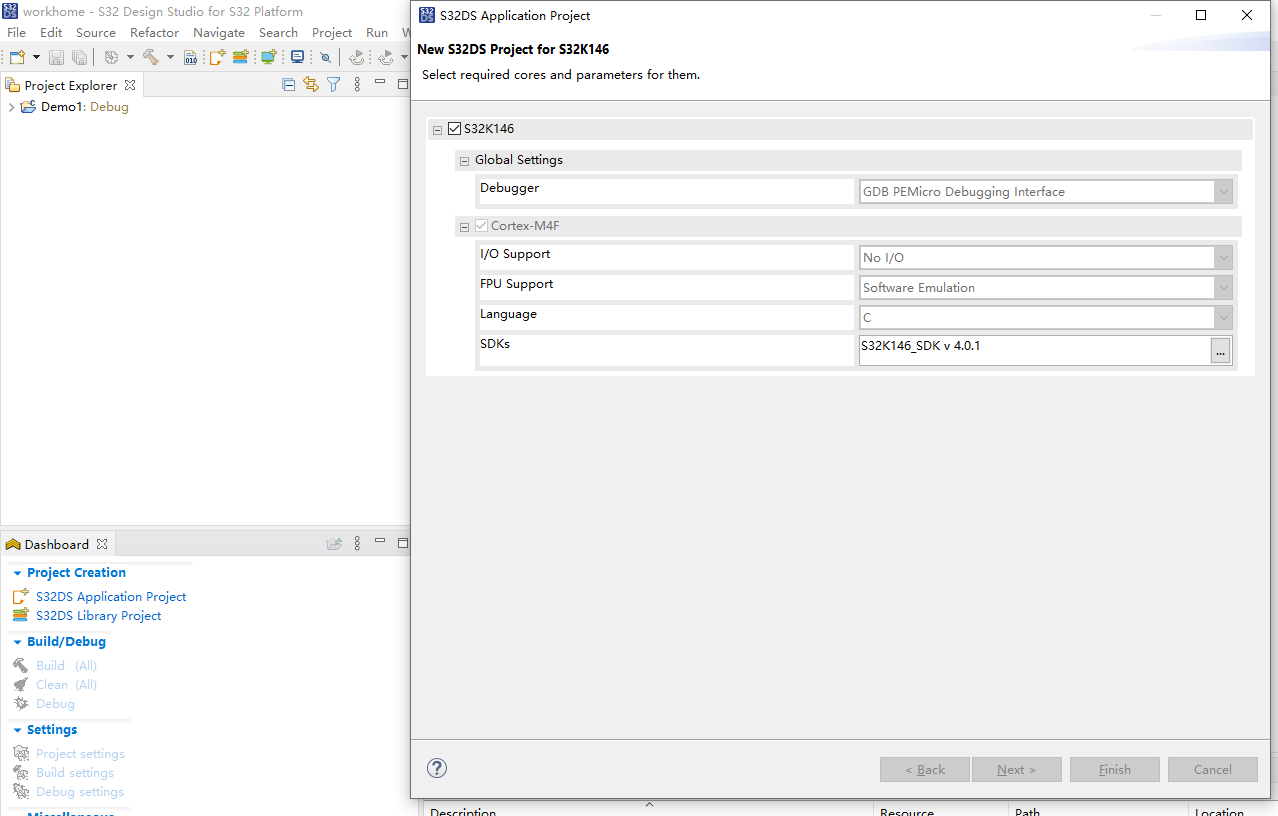Open the FPU Support dropdown
Viewport: 1278px width, 816px height.
1223,287
